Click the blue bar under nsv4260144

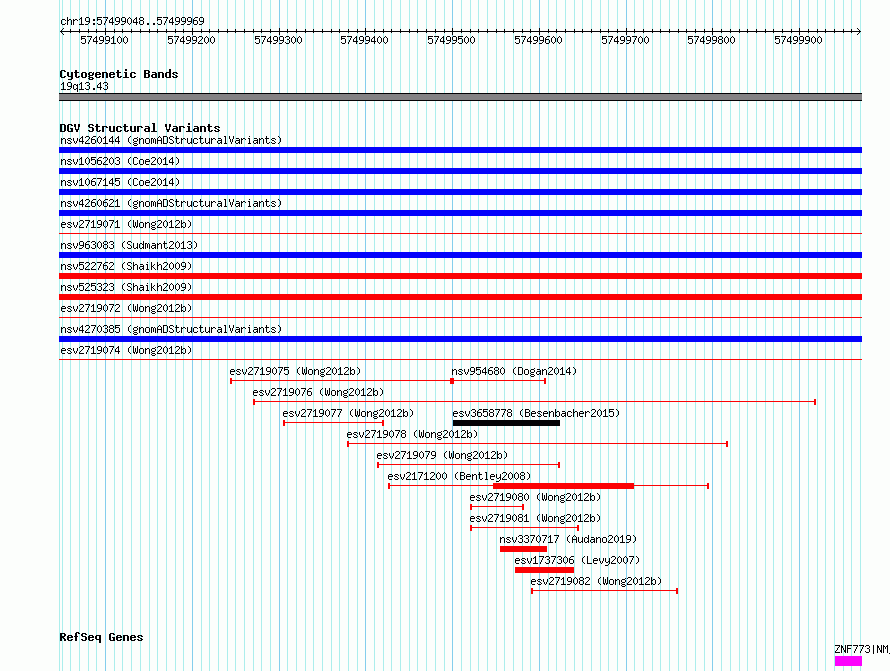(x=460, y=150)
